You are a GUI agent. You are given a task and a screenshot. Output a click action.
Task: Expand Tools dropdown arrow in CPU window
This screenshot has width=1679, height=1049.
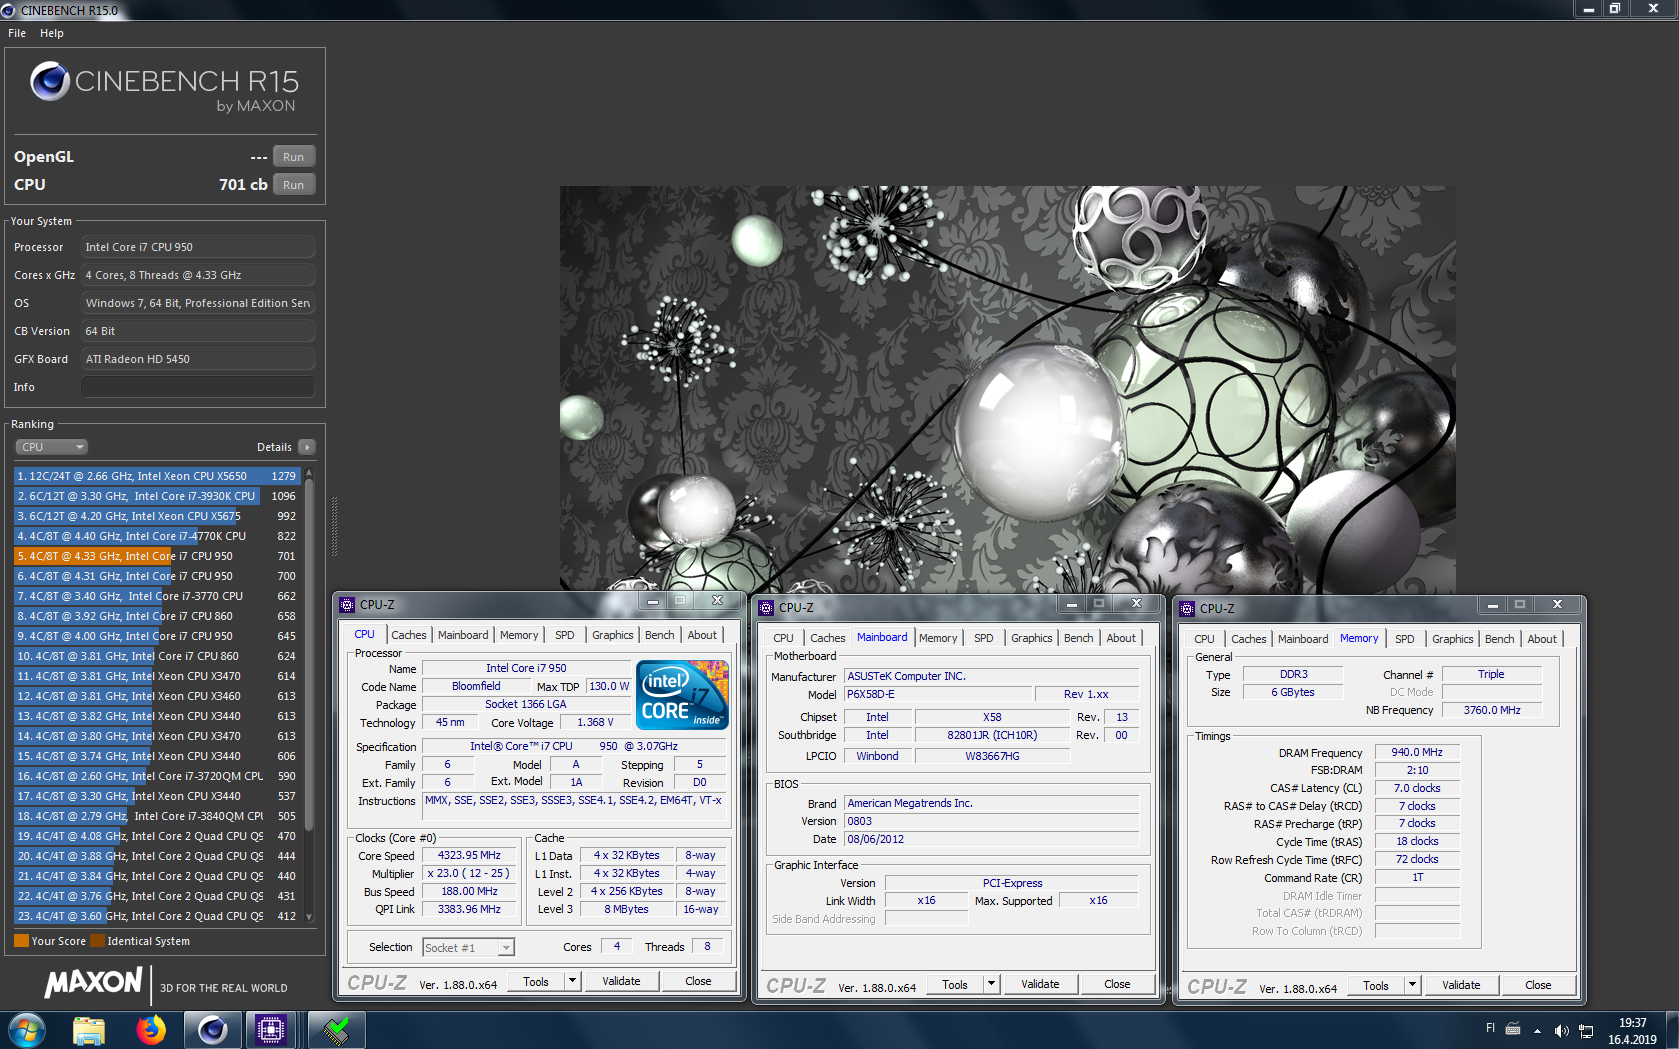pyautogui.click(x=573, y=981)
